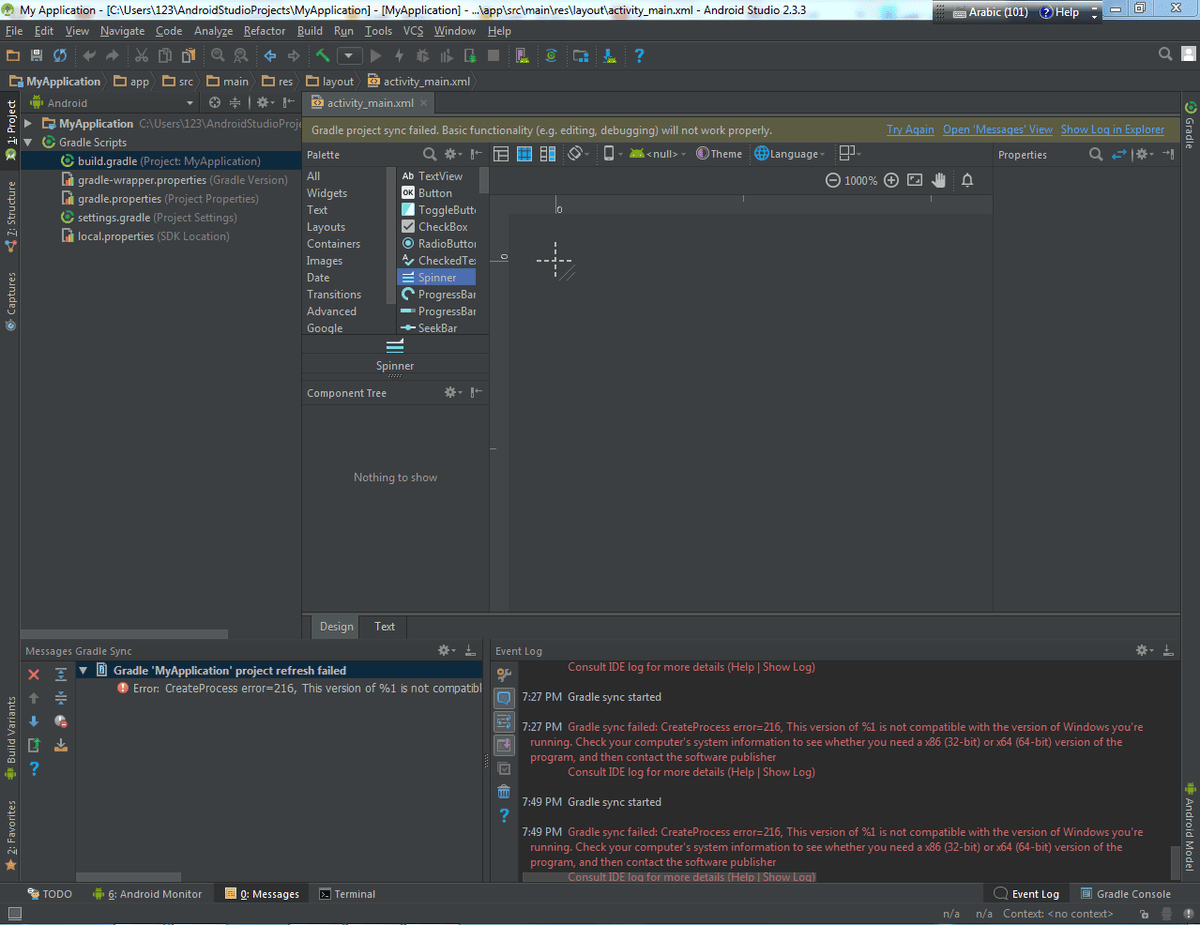The image size is (1200, 925).
Task: Toggle show balloon notifications in Event Log
Action: pyautogui.click(x=504, y=698)
